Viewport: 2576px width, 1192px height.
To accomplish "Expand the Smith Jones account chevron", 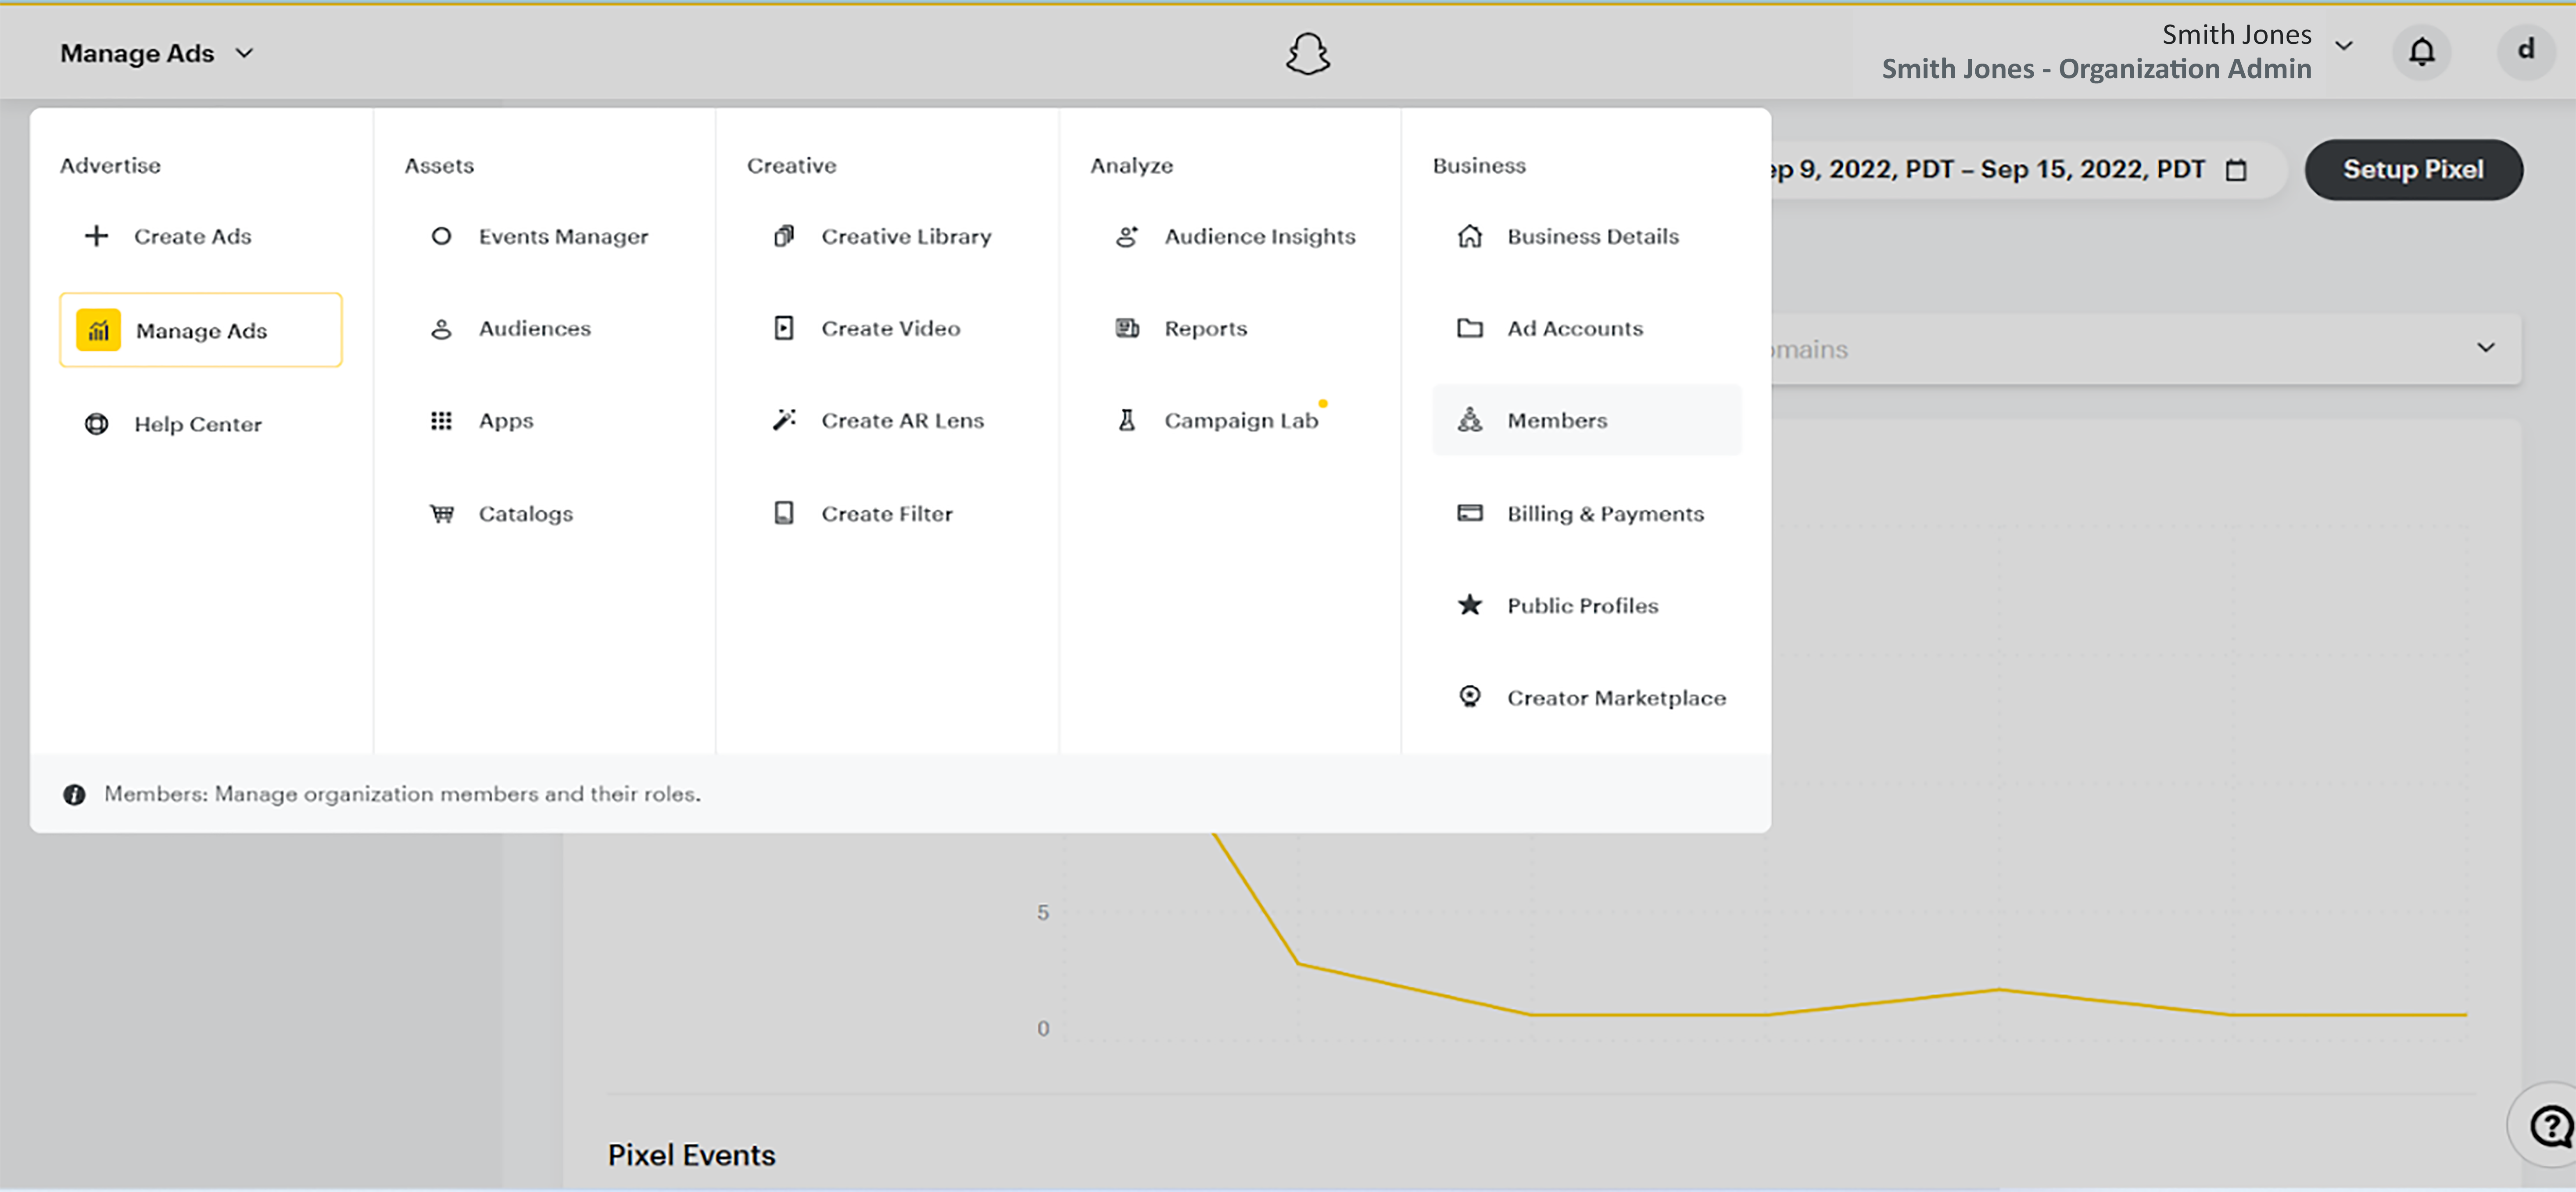I will pyautogui.click(x=2344, y=46).
